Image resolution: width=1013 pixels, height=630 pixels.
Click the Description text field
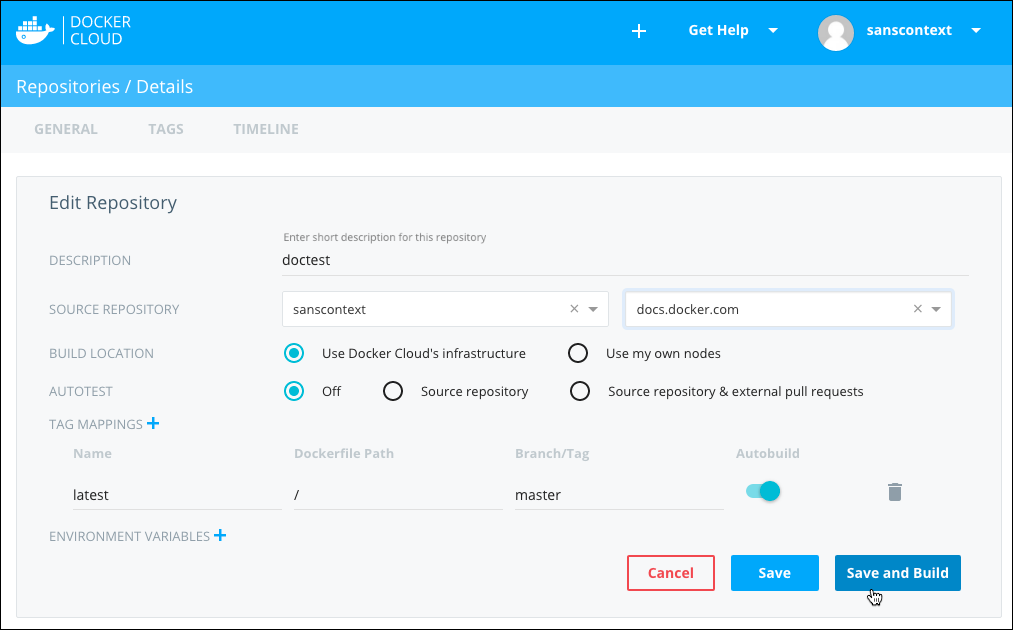625,260
